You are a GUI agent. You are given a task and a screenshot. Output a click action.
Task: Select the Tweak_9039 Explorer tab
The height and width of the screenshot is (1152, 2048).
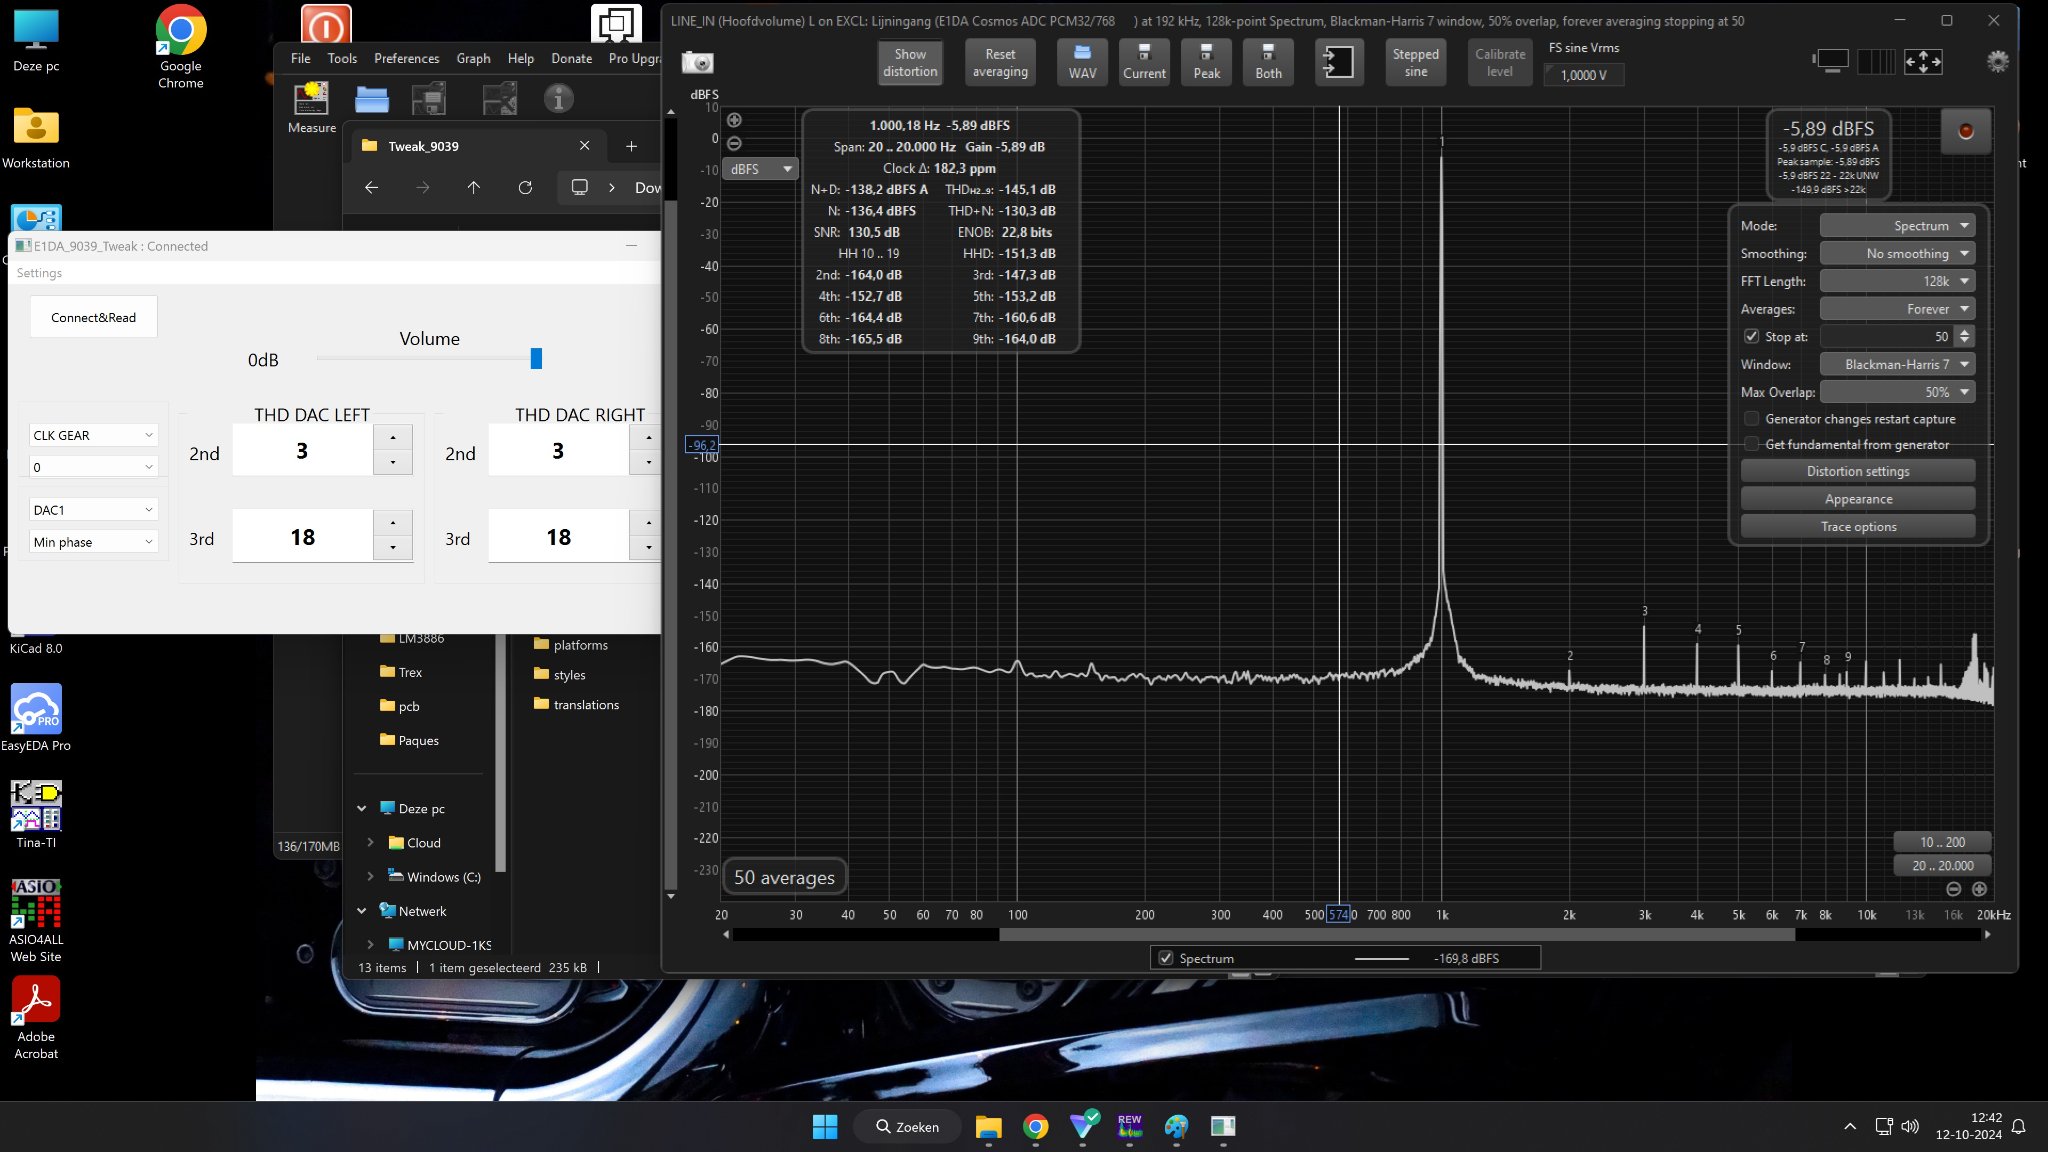pos(476,146)
